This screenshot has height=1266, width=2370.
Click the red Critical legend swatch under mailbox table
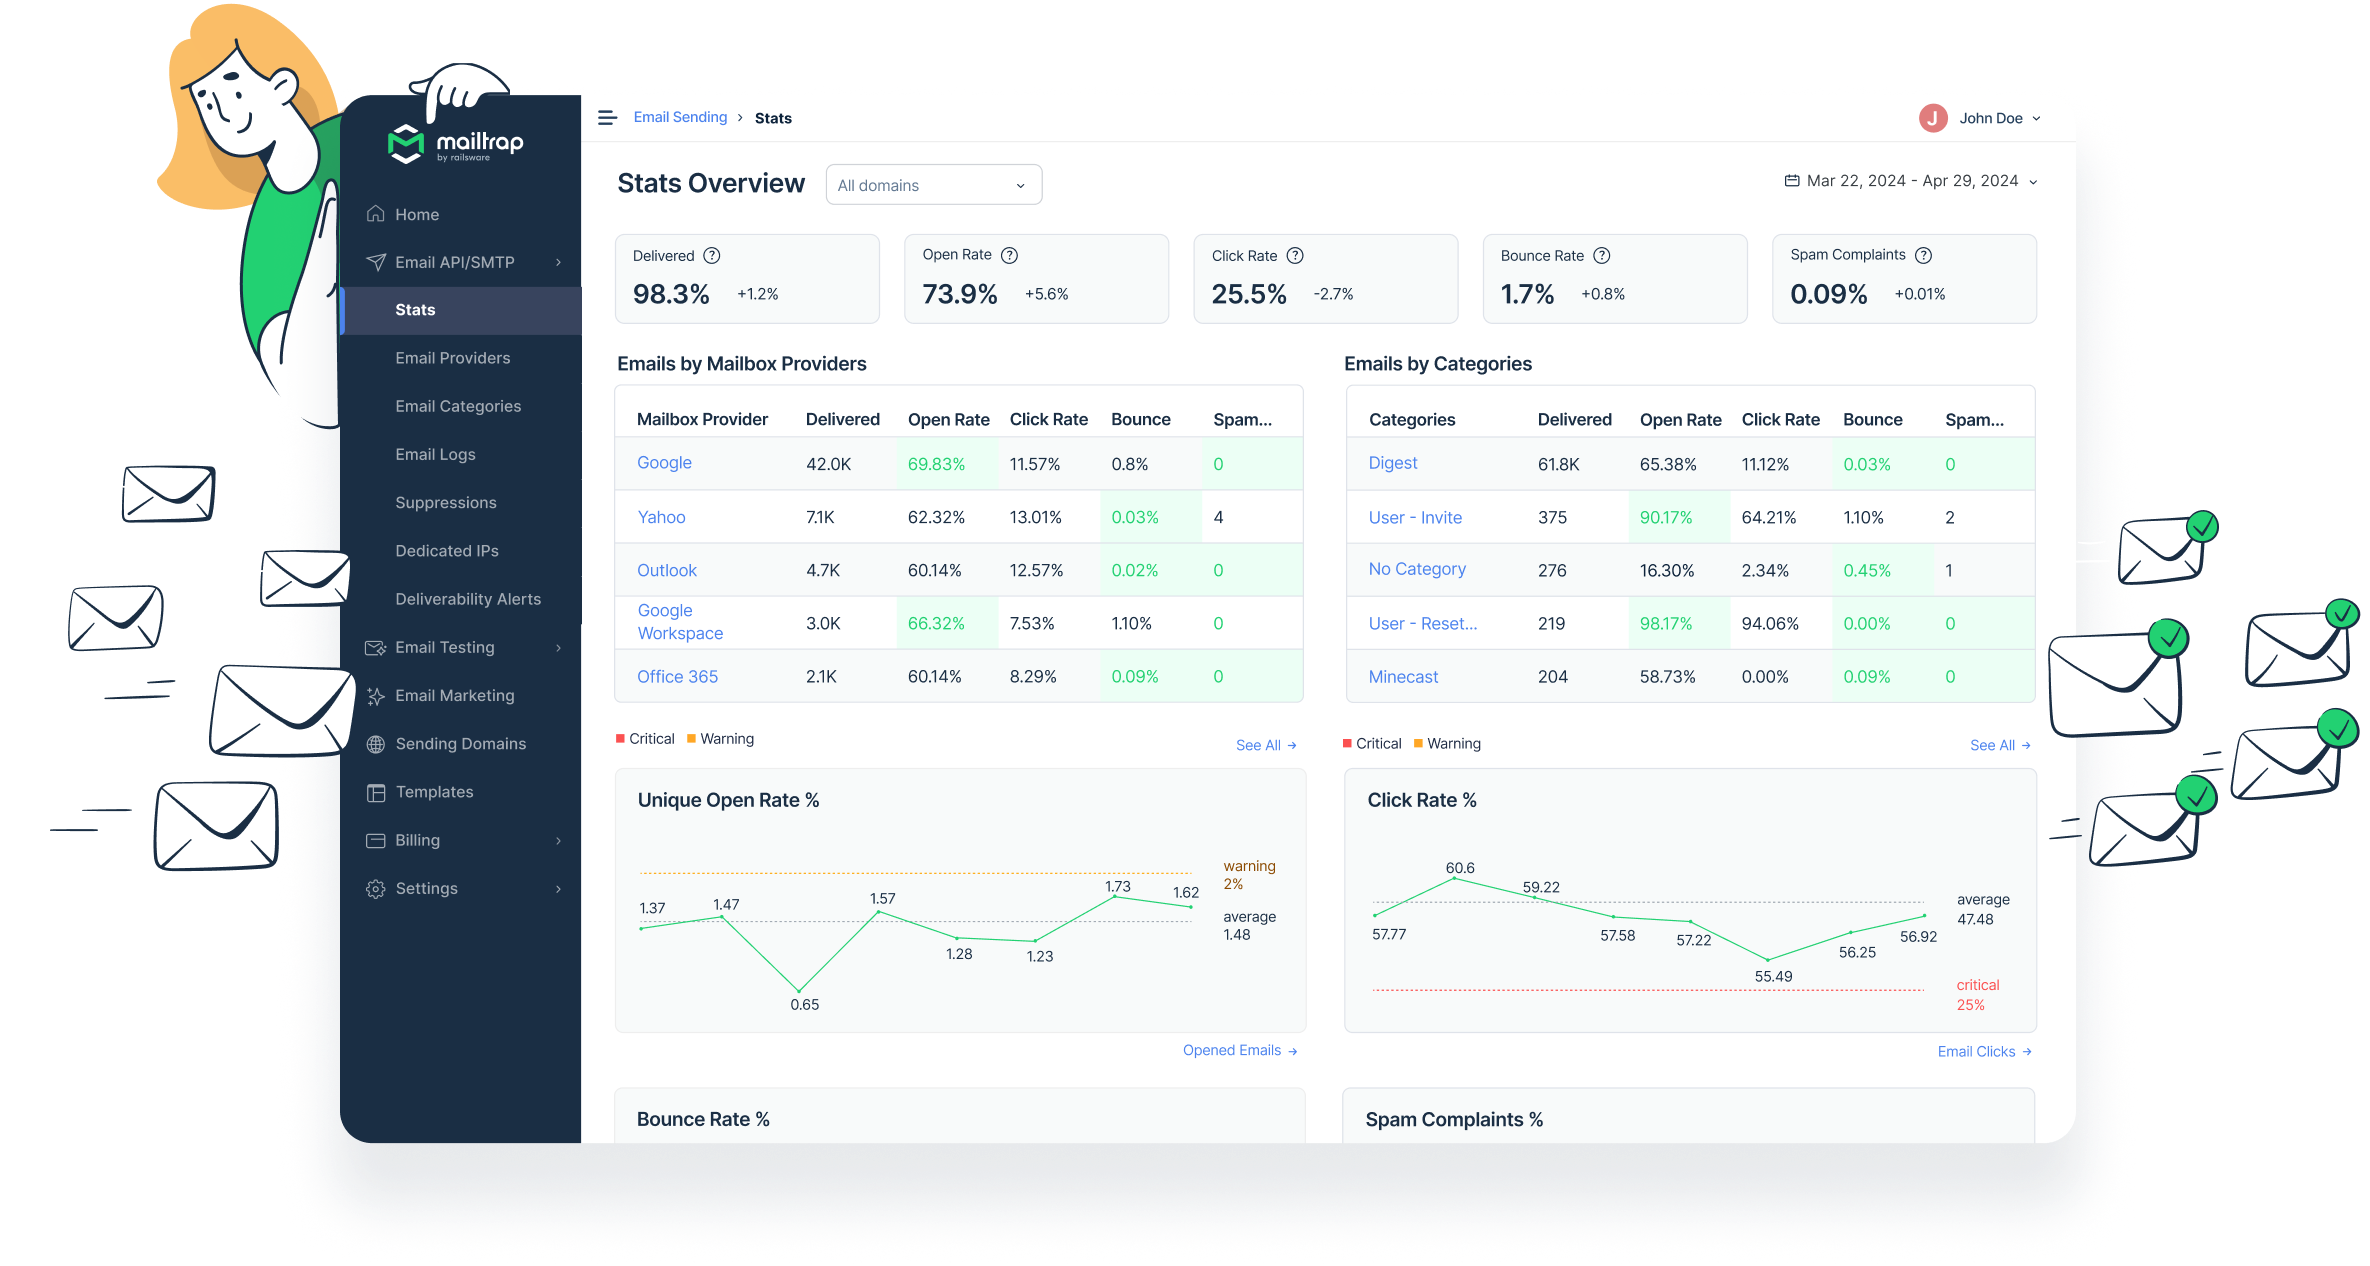pos(620,739)
